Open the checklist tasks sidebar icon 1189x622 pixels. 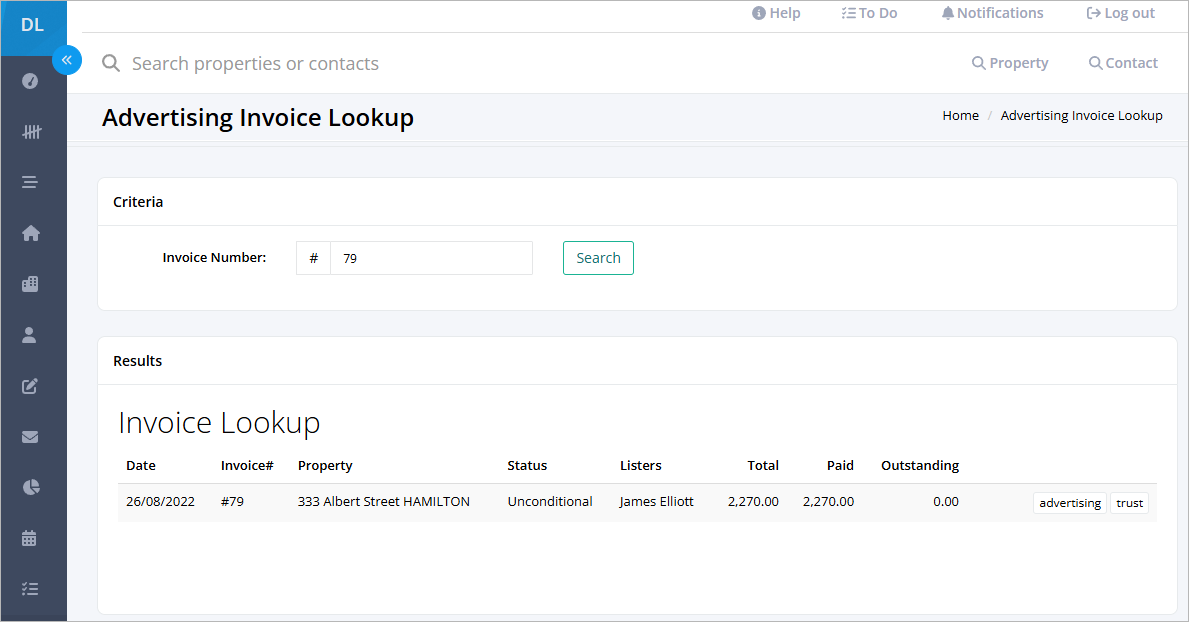point(30,589)
